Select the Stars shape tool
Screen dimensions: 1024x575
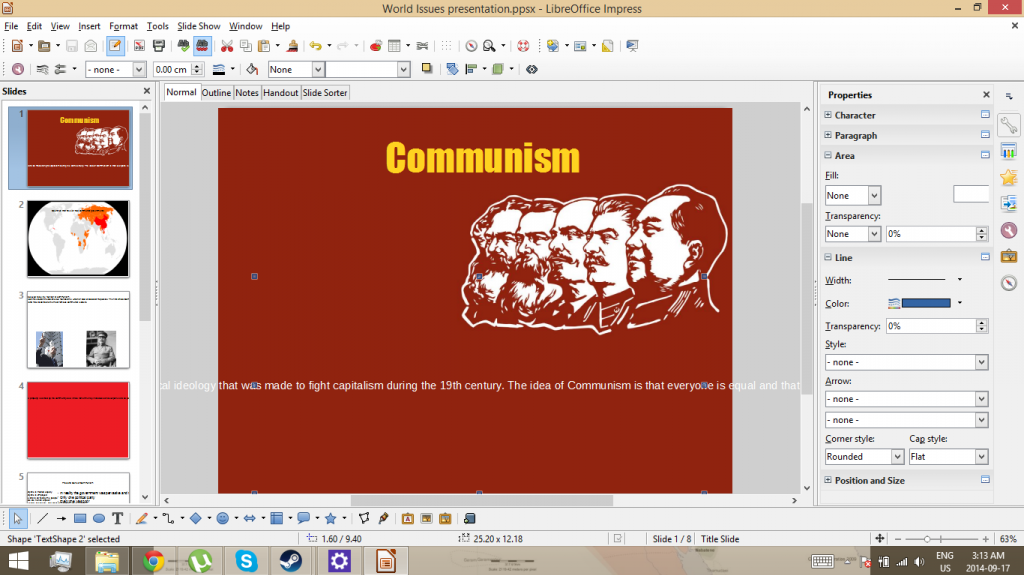330,519
